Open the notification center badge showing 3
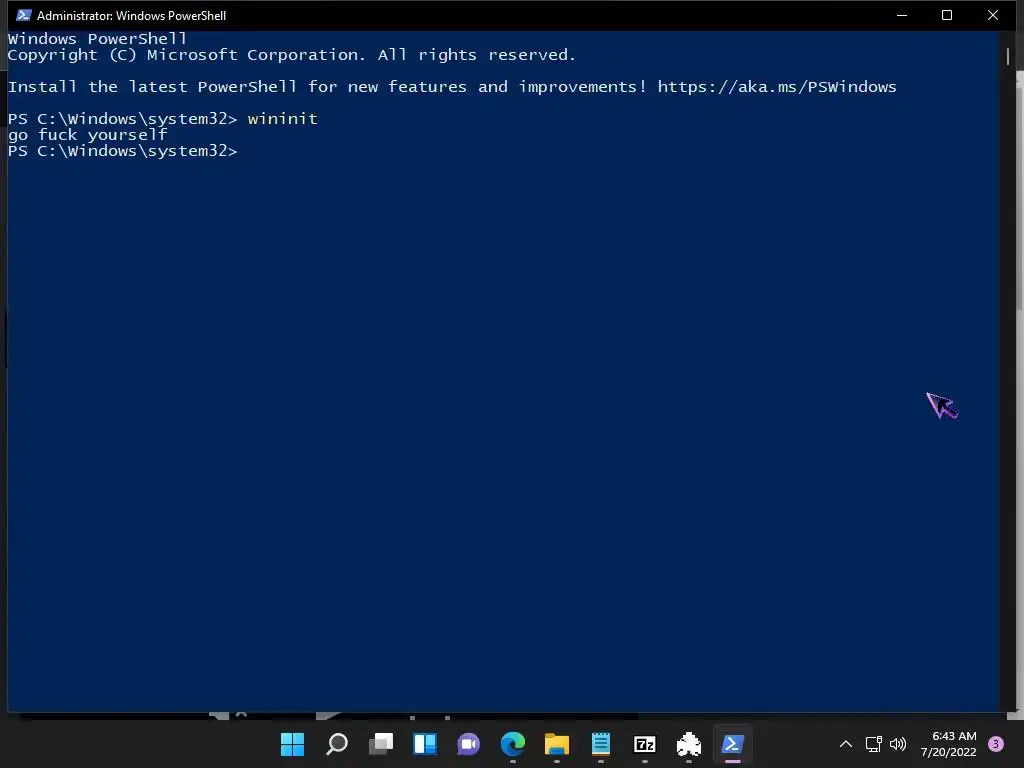1024x768 pixels. click(996, 744)
